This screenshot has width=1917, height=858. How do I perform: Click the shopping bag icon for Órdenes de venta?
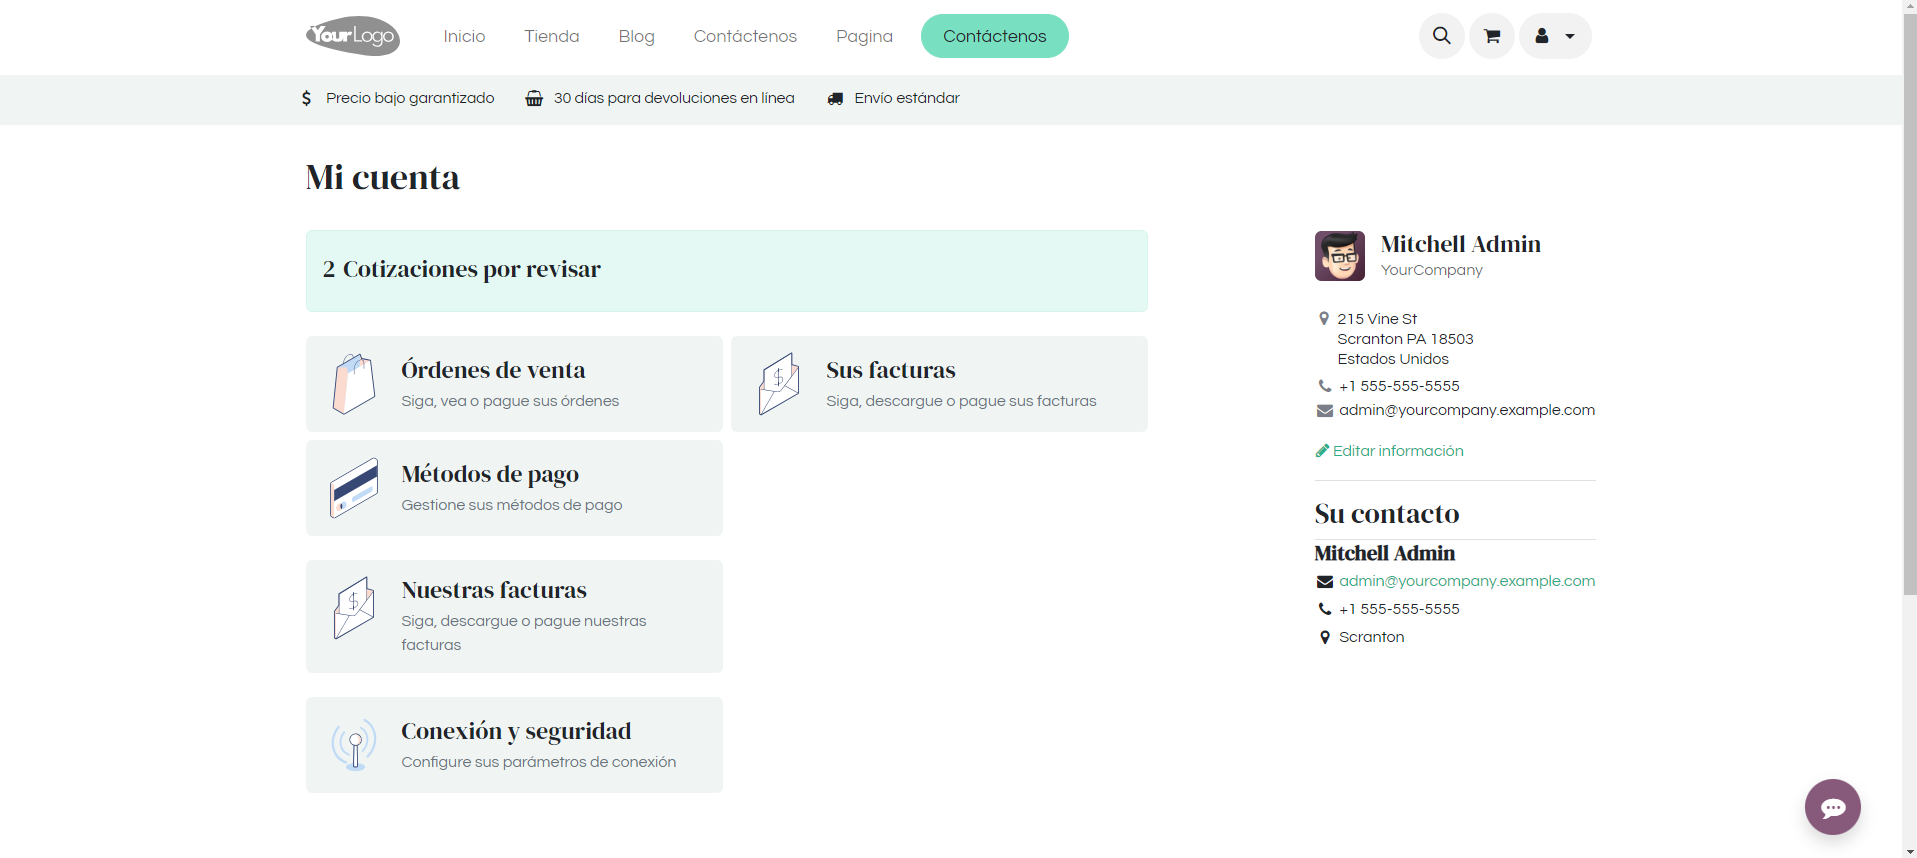pyautogui.click(x=354, y=384)
